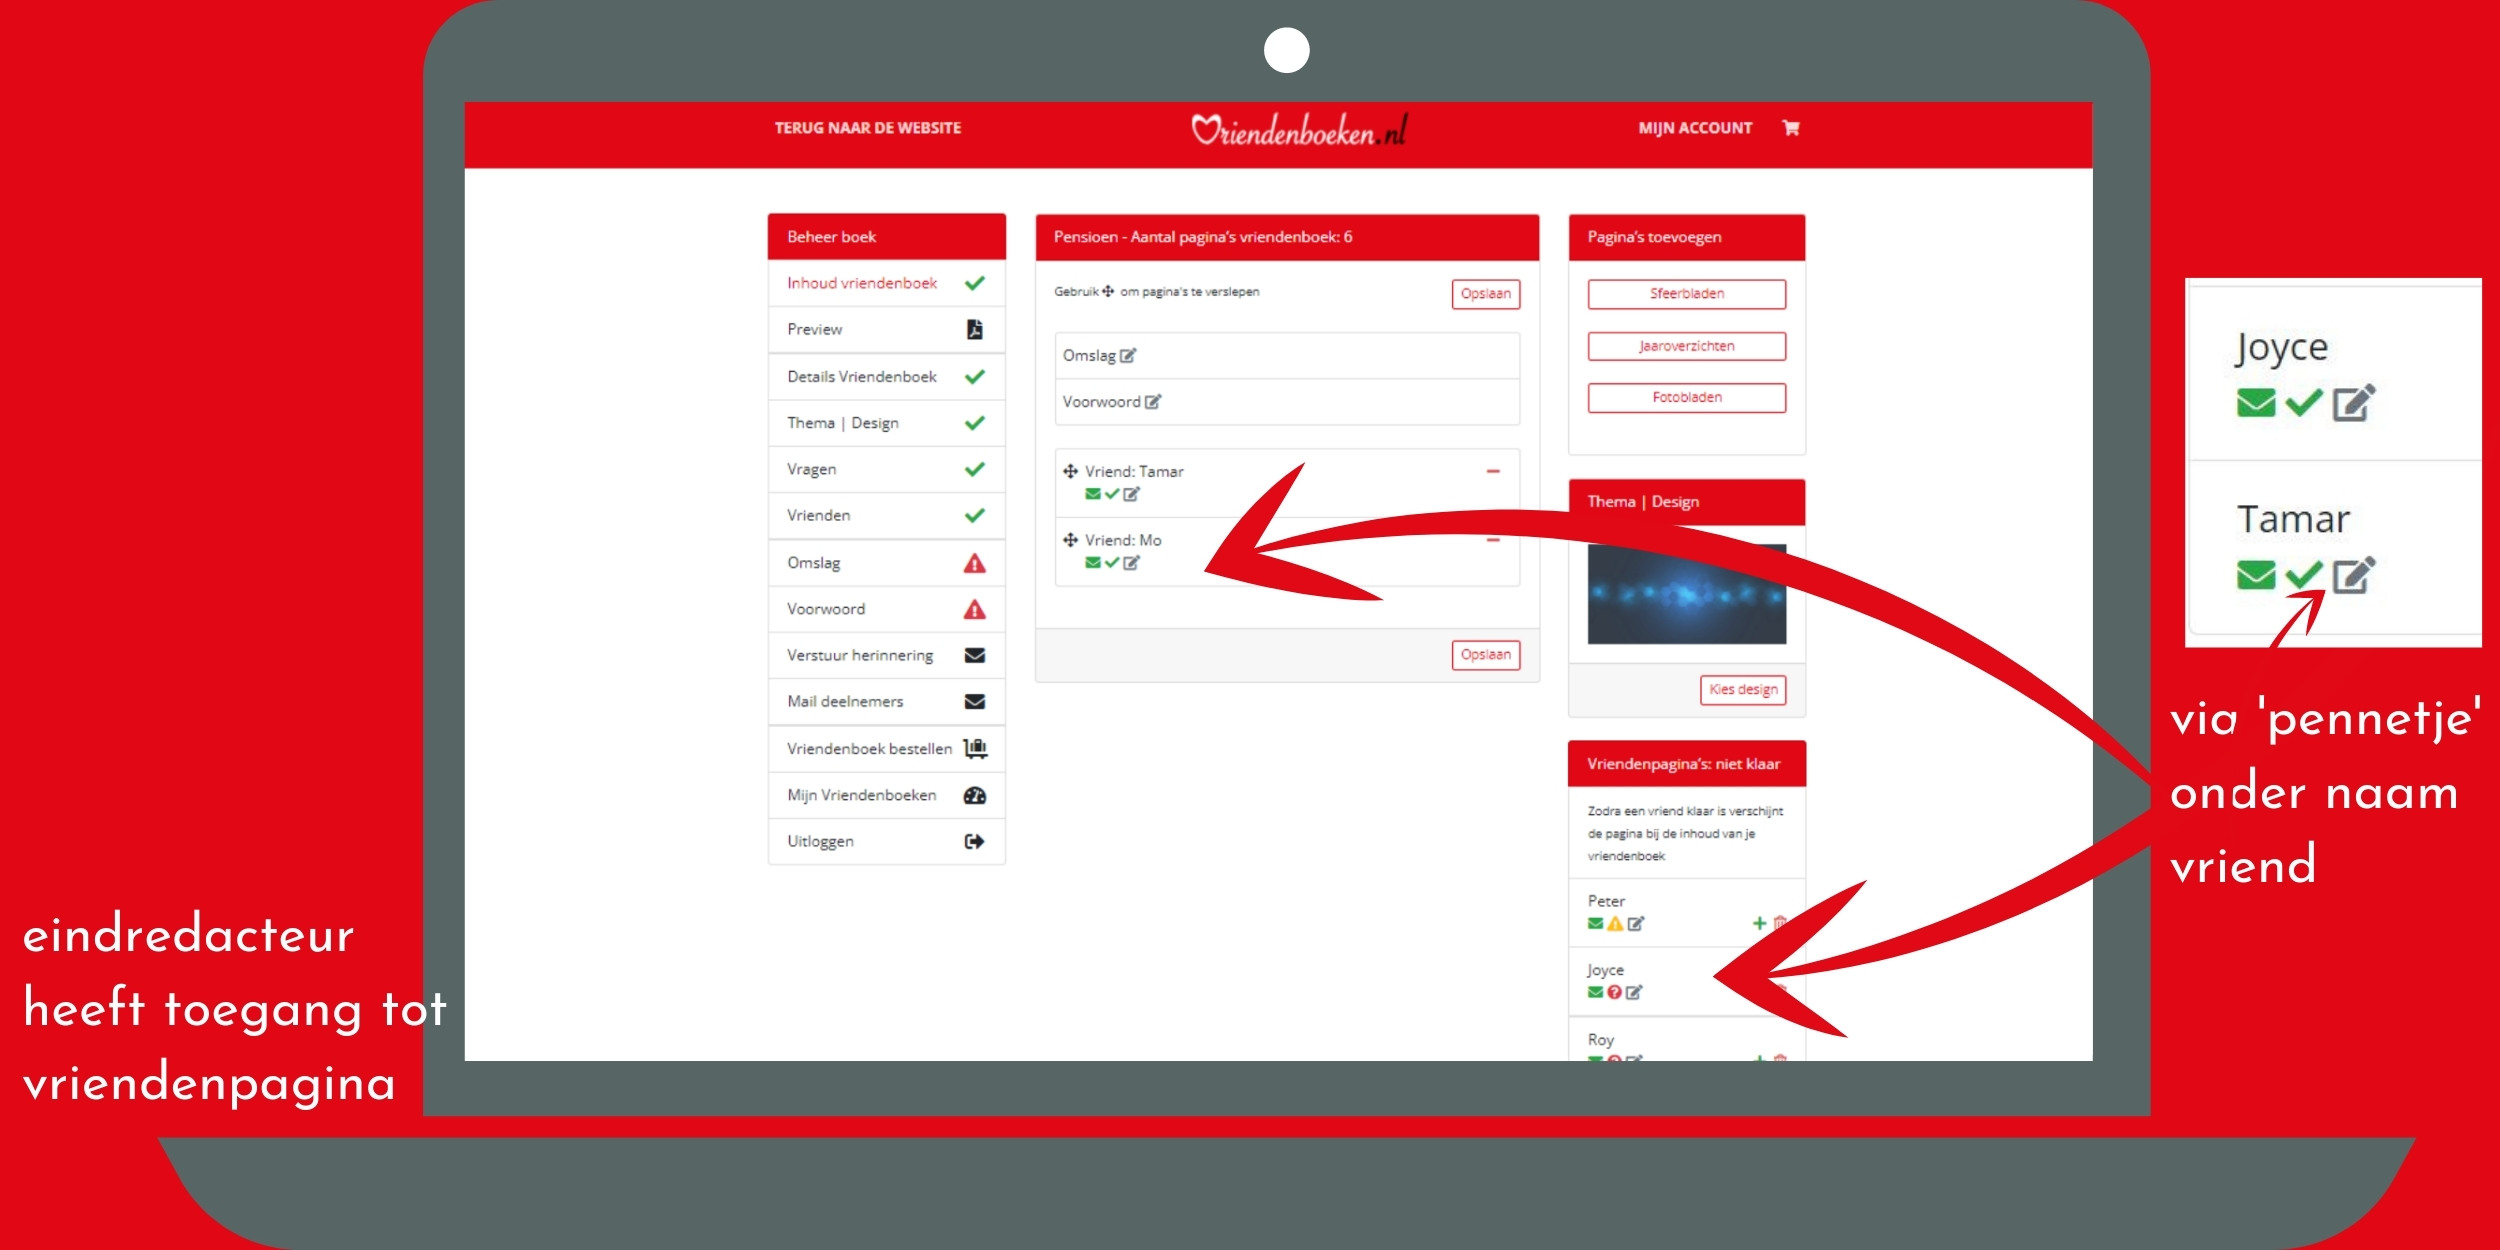The height and width of the screenshot is (1250, 2500).
Task: Click the green envelope under Peter
Action: pyautogui.click(x=1595, y=924)
